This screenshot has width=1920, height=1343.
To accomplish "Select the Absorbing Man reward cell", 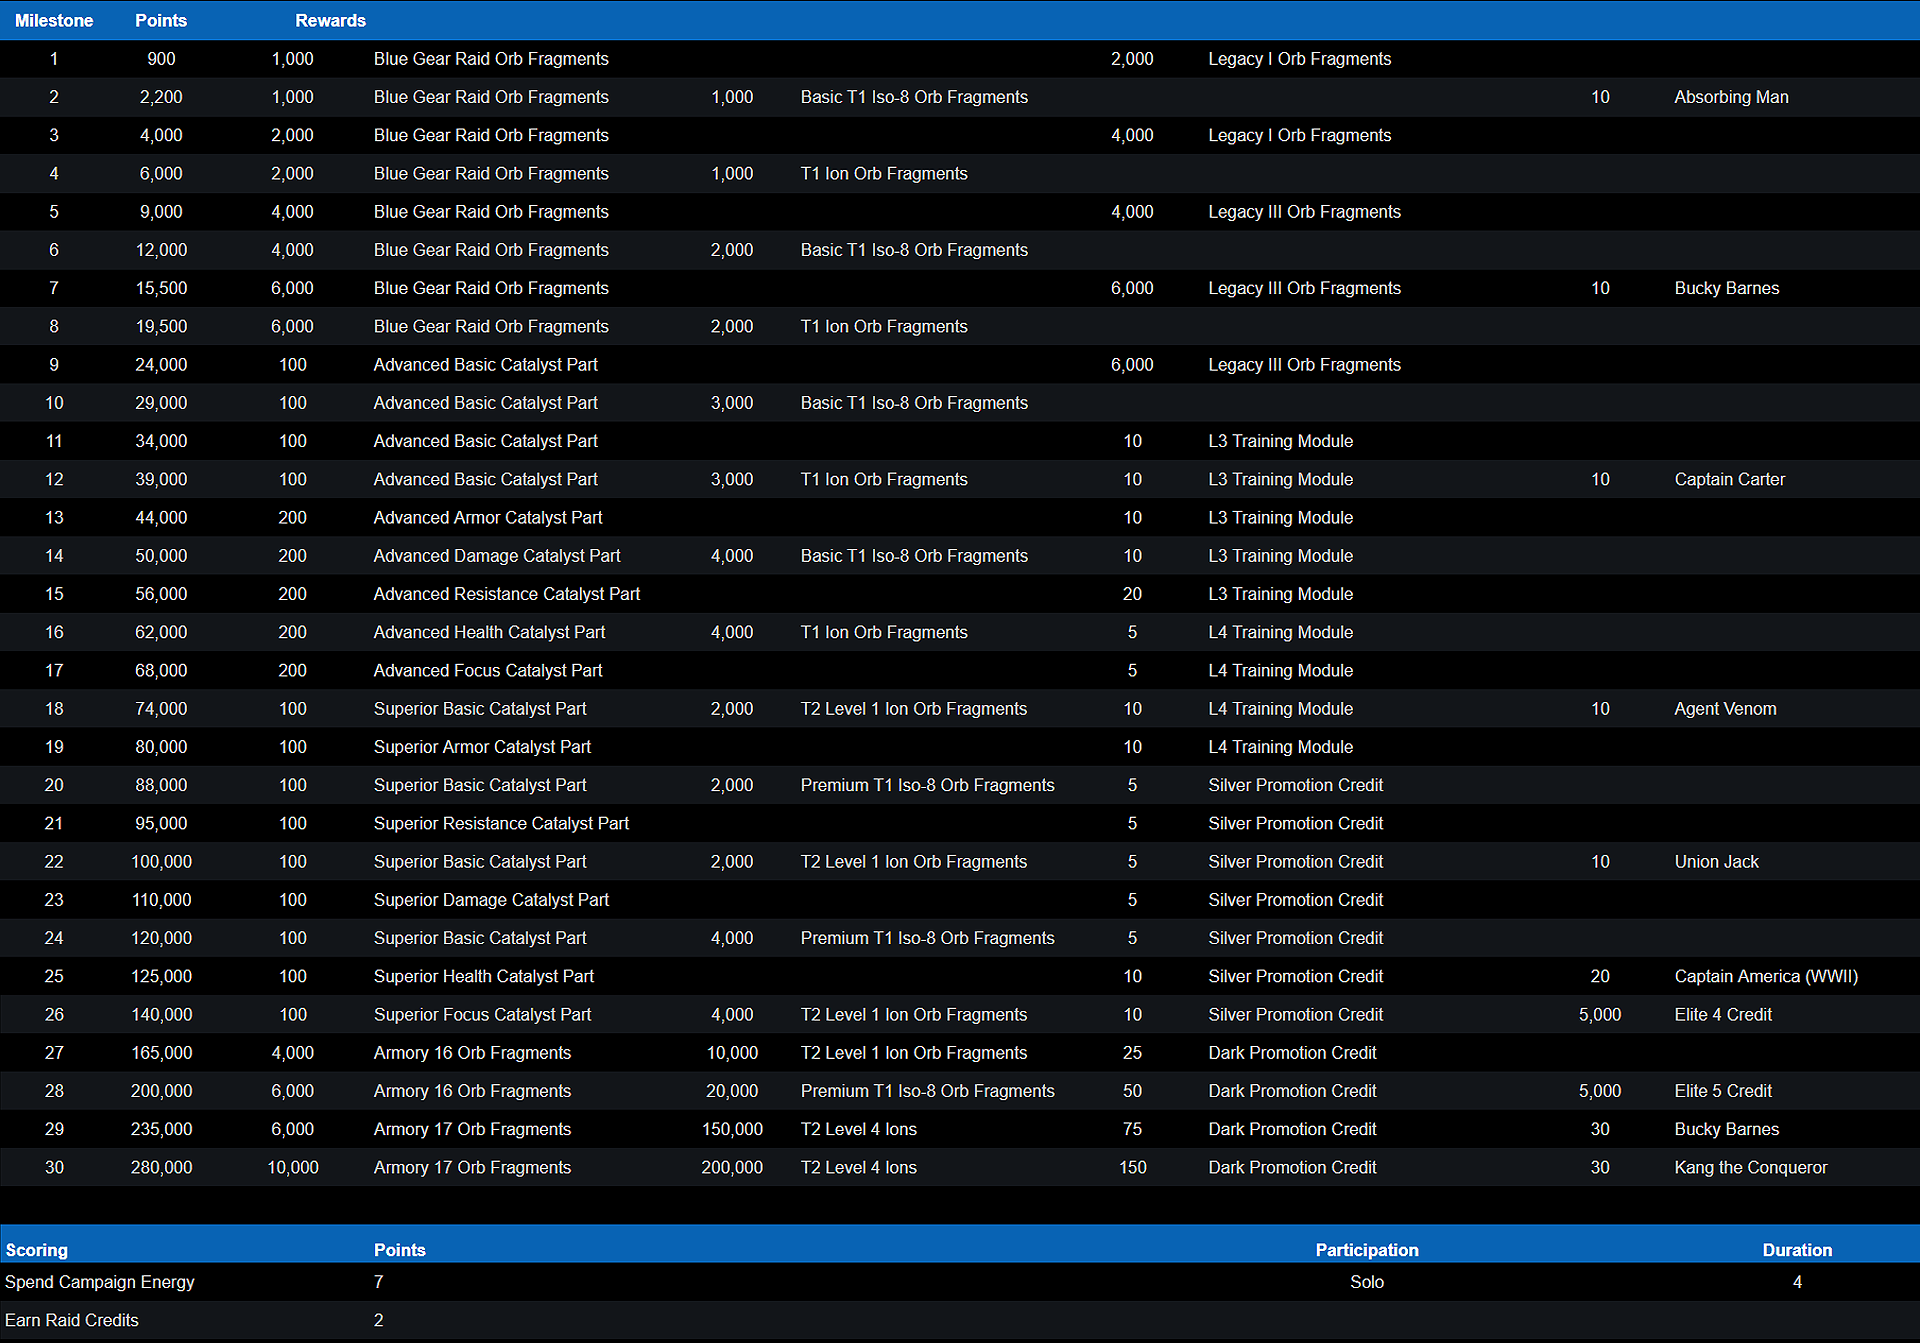I will pos(1731,97).
